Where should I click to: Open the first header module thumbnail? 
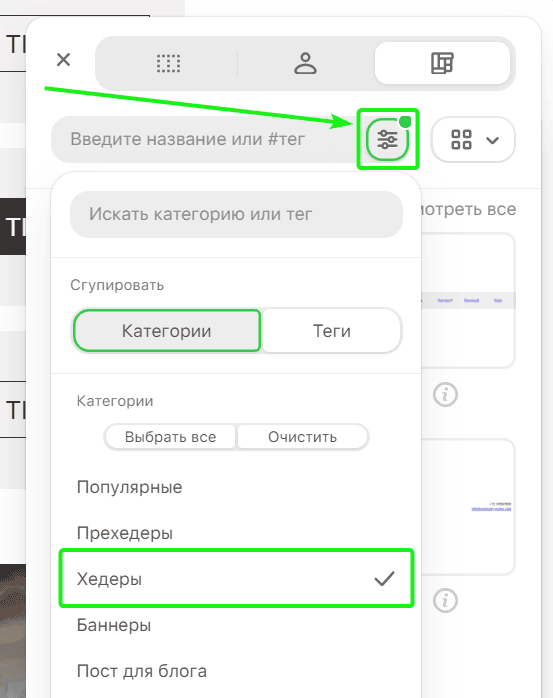pos(468,300)
